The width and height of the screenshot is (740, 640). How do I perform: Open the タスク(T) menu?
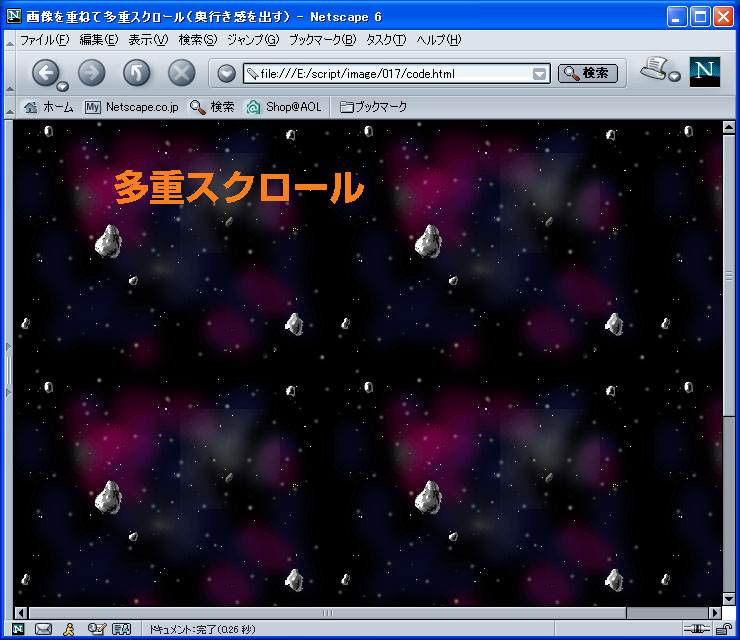[386, 40]
